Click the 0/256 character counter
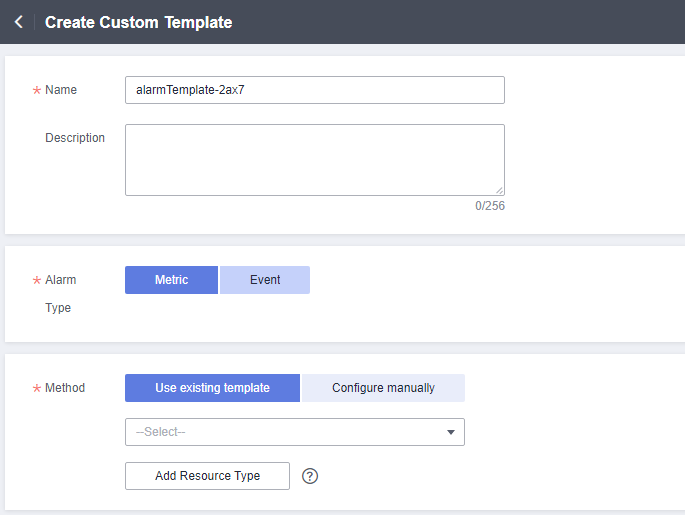The height and width of the screenshot is (515, 685). point(490,206)
